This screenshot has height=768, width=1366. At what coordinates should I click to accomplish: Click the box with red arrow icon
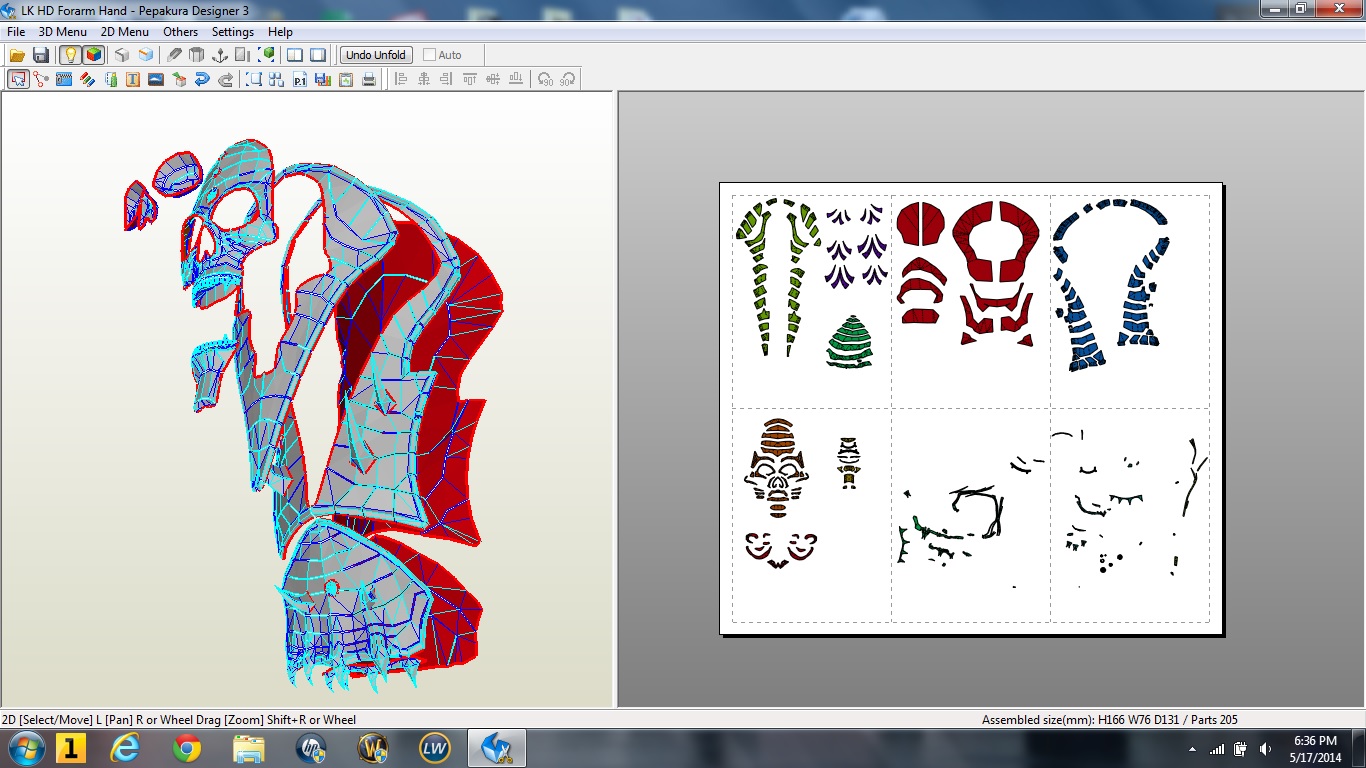[x=179, y=79]
